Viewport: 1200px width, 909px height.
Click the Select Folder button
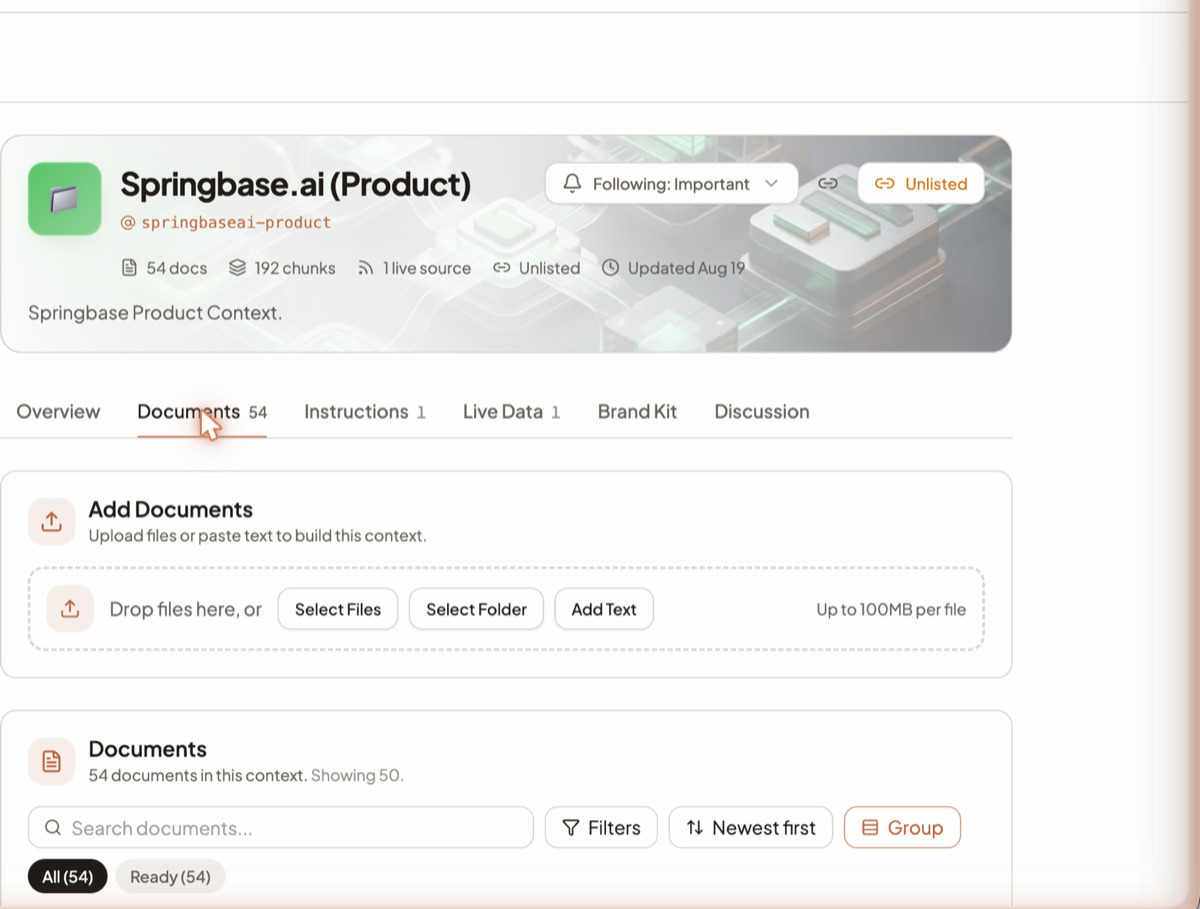[476, 609]
